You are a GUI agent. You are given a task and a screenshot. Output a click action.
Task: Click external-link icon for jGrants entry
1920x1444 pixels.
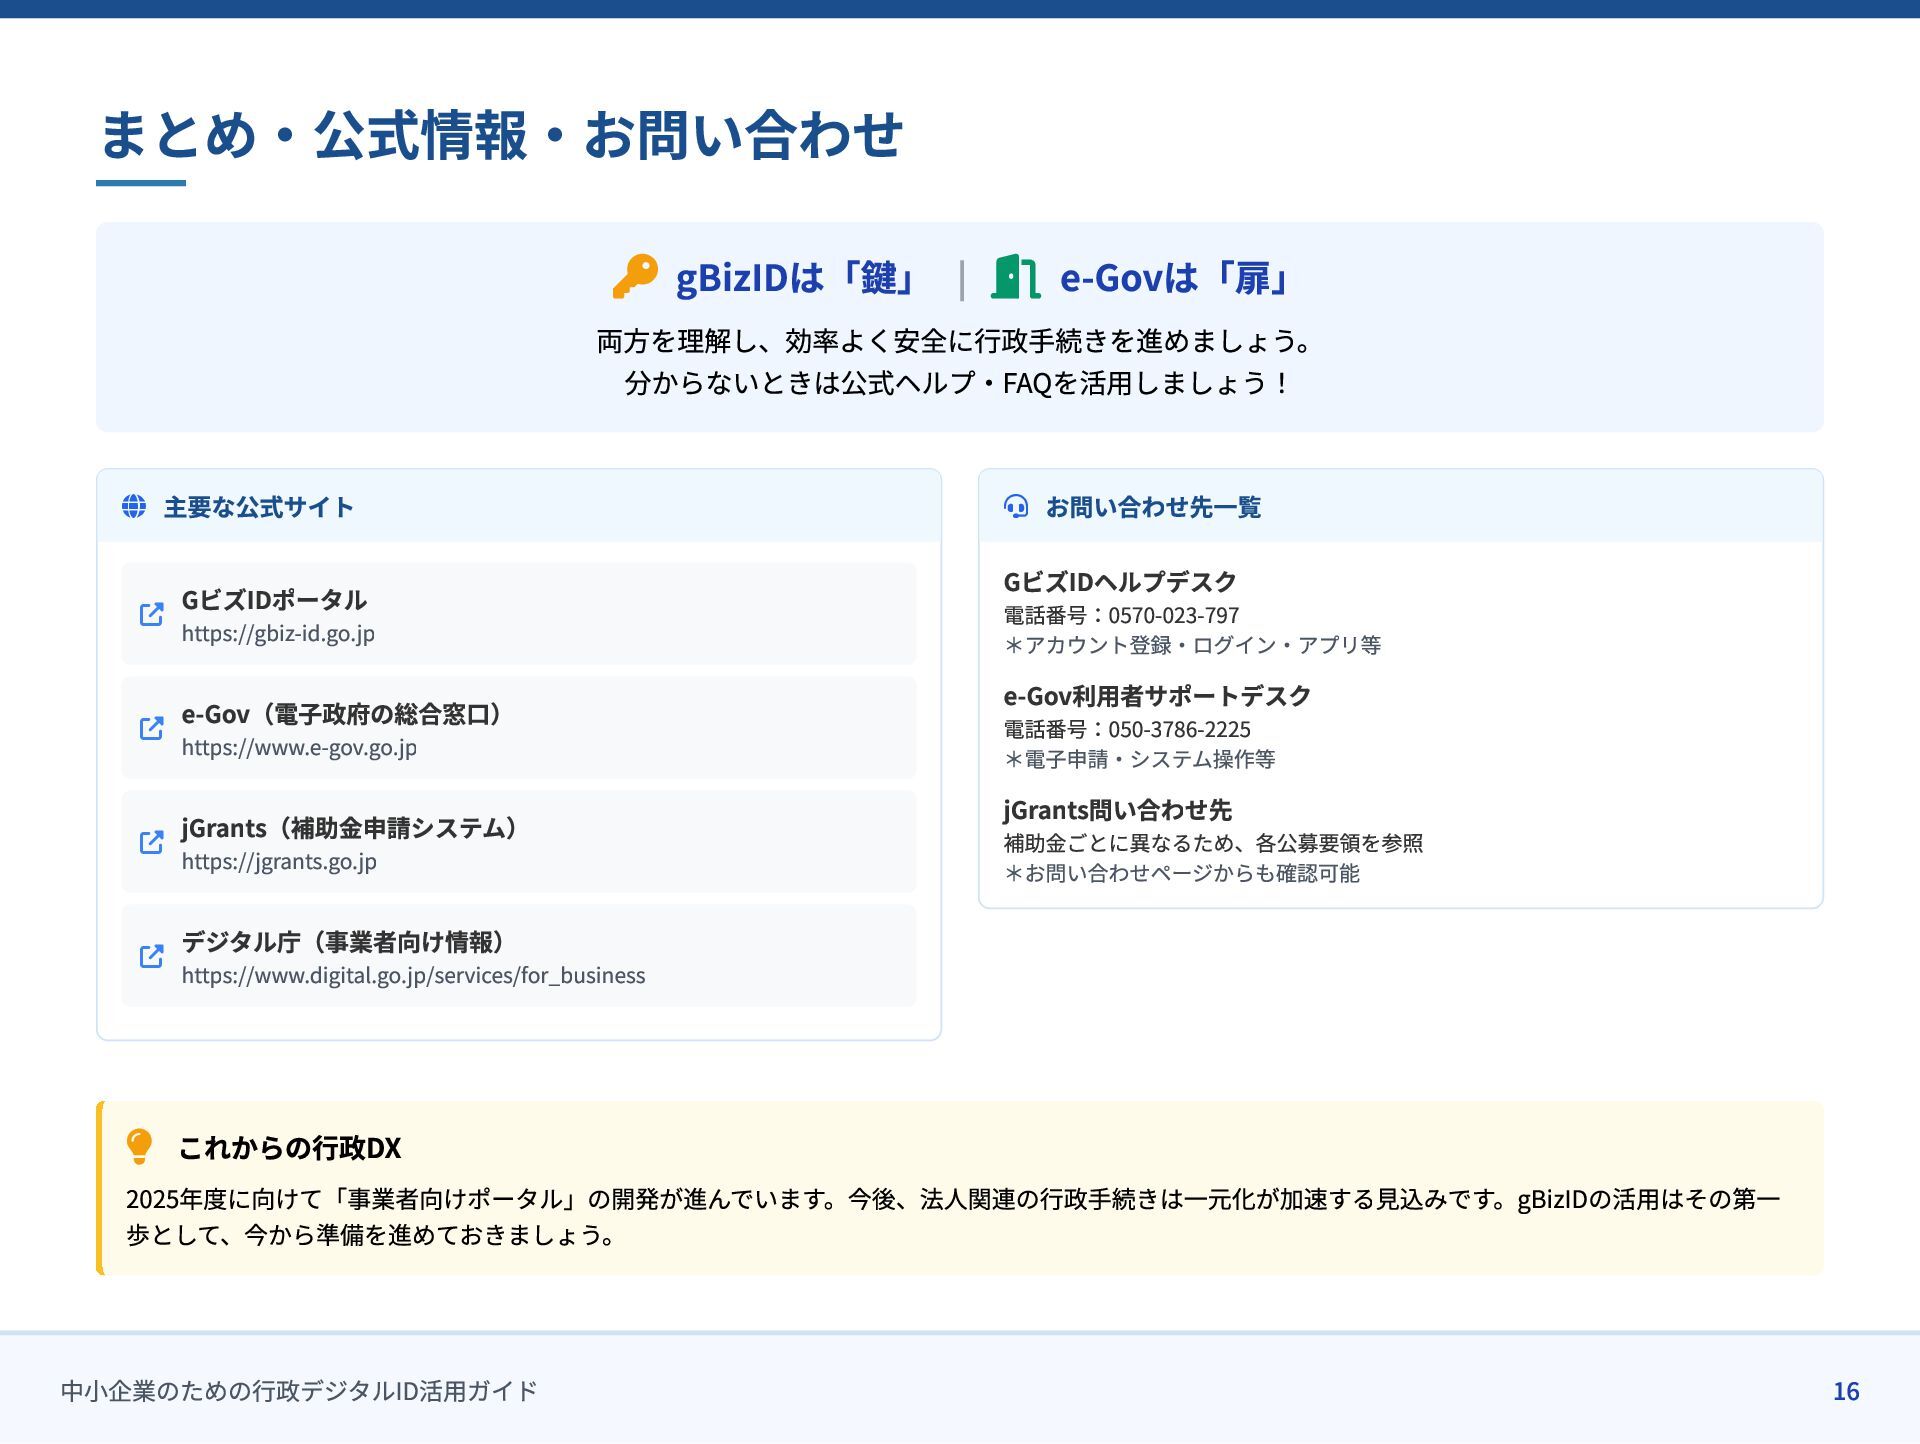point(151,842)
